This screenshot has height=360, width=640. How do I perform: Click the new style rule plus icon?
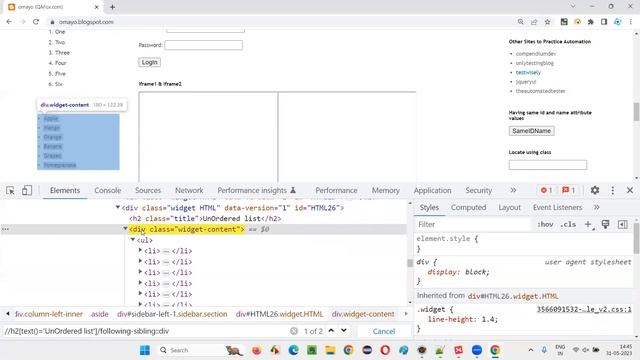[588, 224]
